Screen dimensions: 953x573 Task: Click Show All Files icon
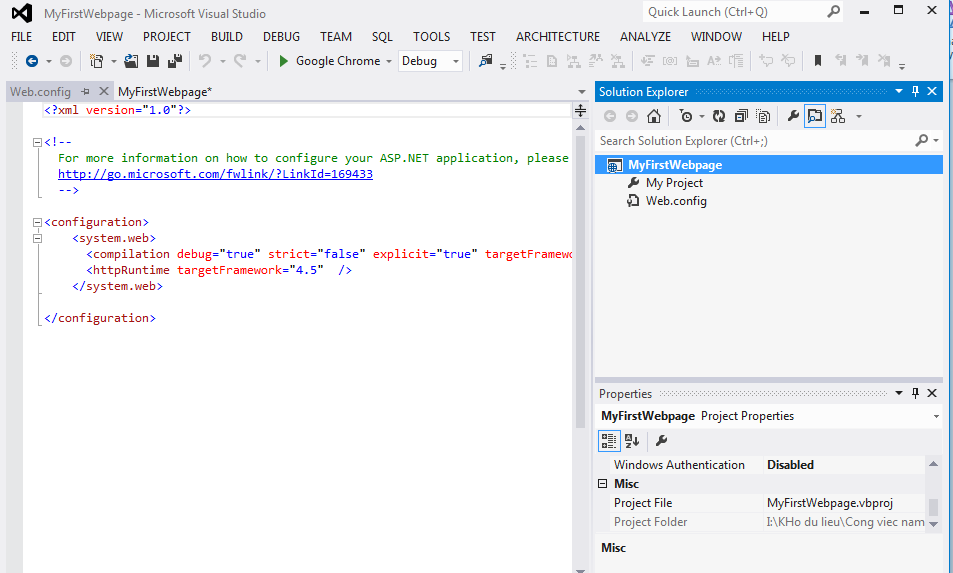(763, 116)
